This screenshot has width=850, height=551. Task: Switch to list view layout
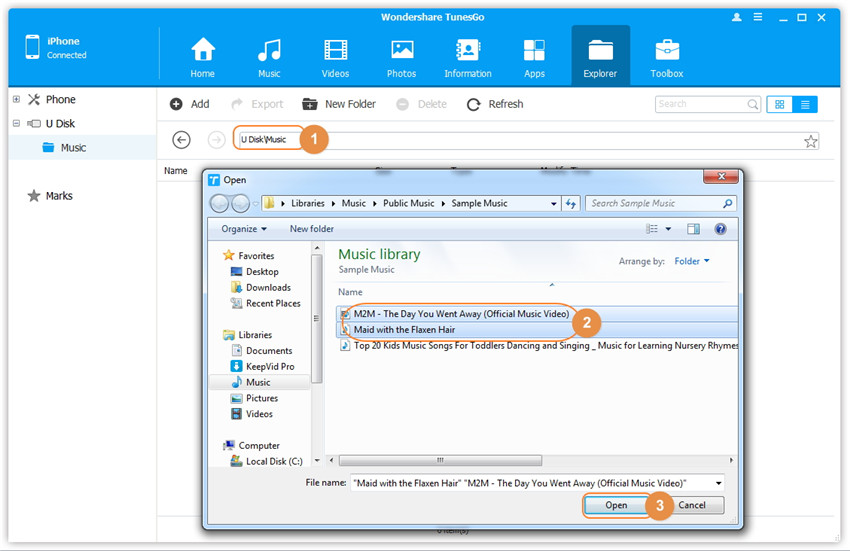coord(804,104)
